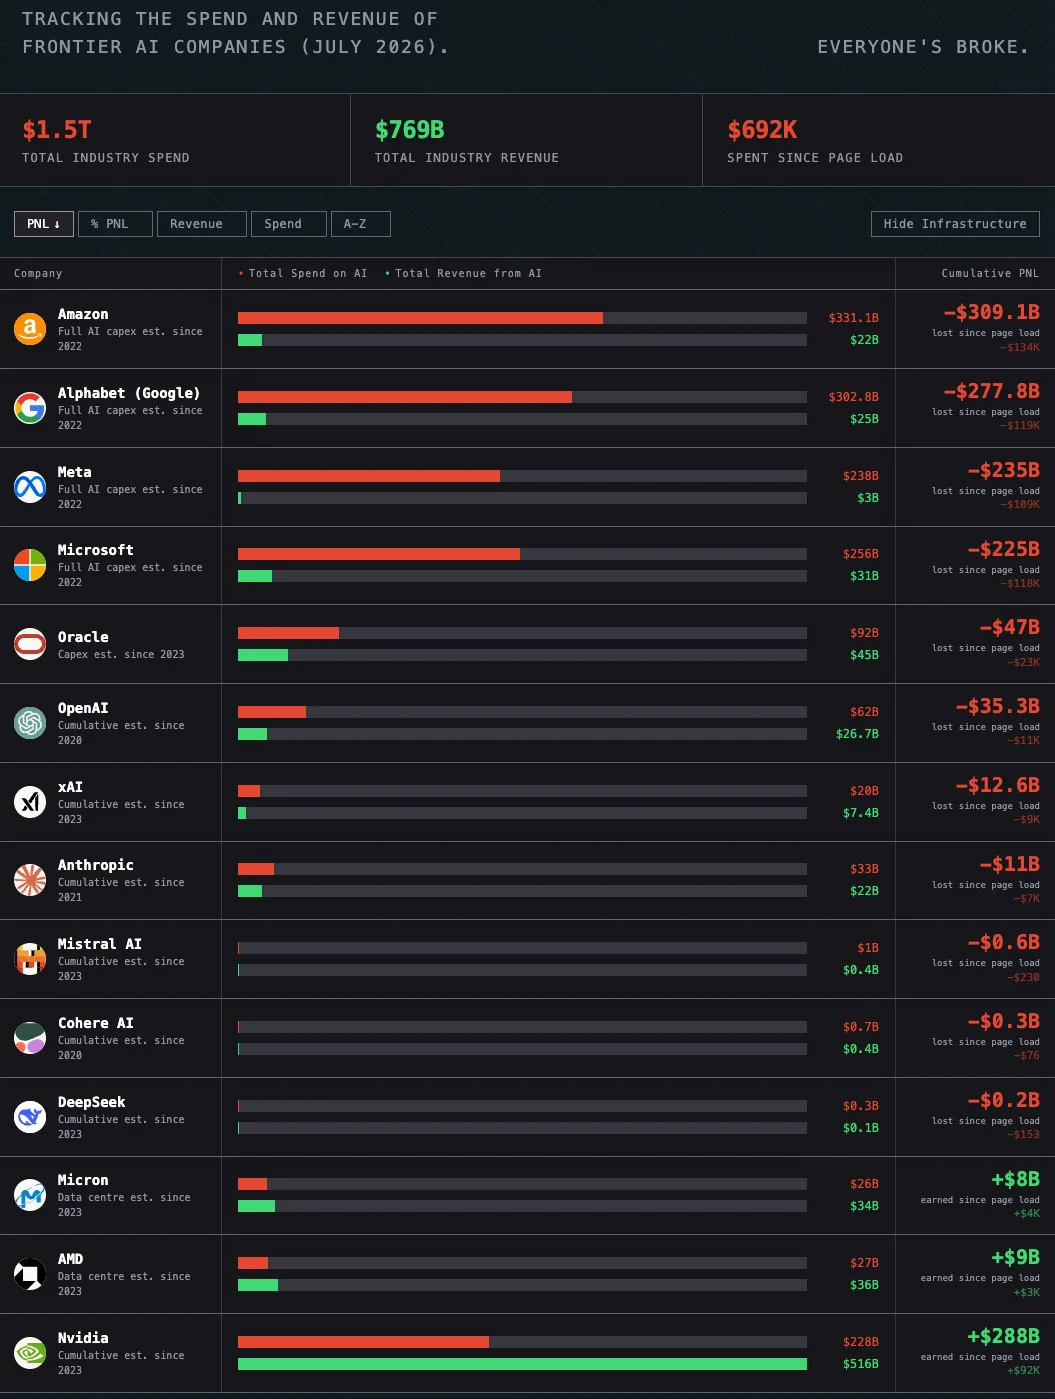The image size is (1055, 1399).
Task: Click Meta's $238B spend value
Action: pyautogui.click(x=860, y=476)
